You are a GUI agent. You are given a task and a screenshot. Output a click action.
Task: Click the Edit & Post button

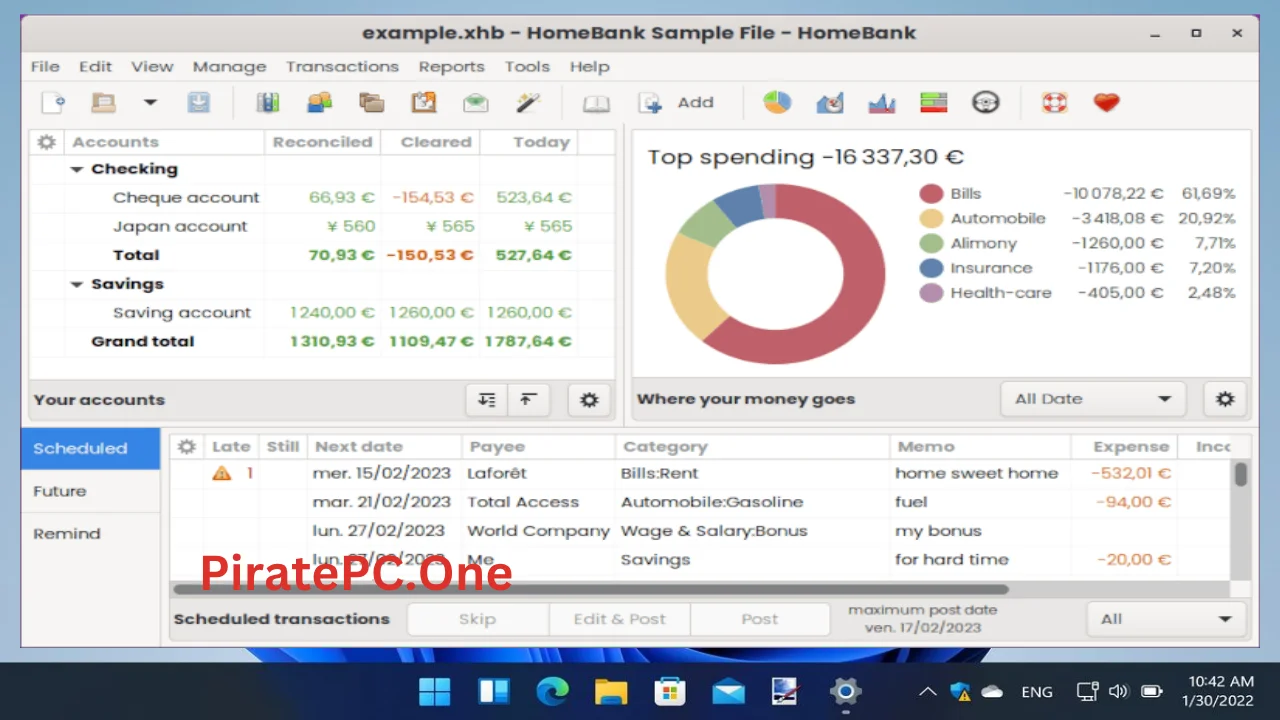(619, 619)
